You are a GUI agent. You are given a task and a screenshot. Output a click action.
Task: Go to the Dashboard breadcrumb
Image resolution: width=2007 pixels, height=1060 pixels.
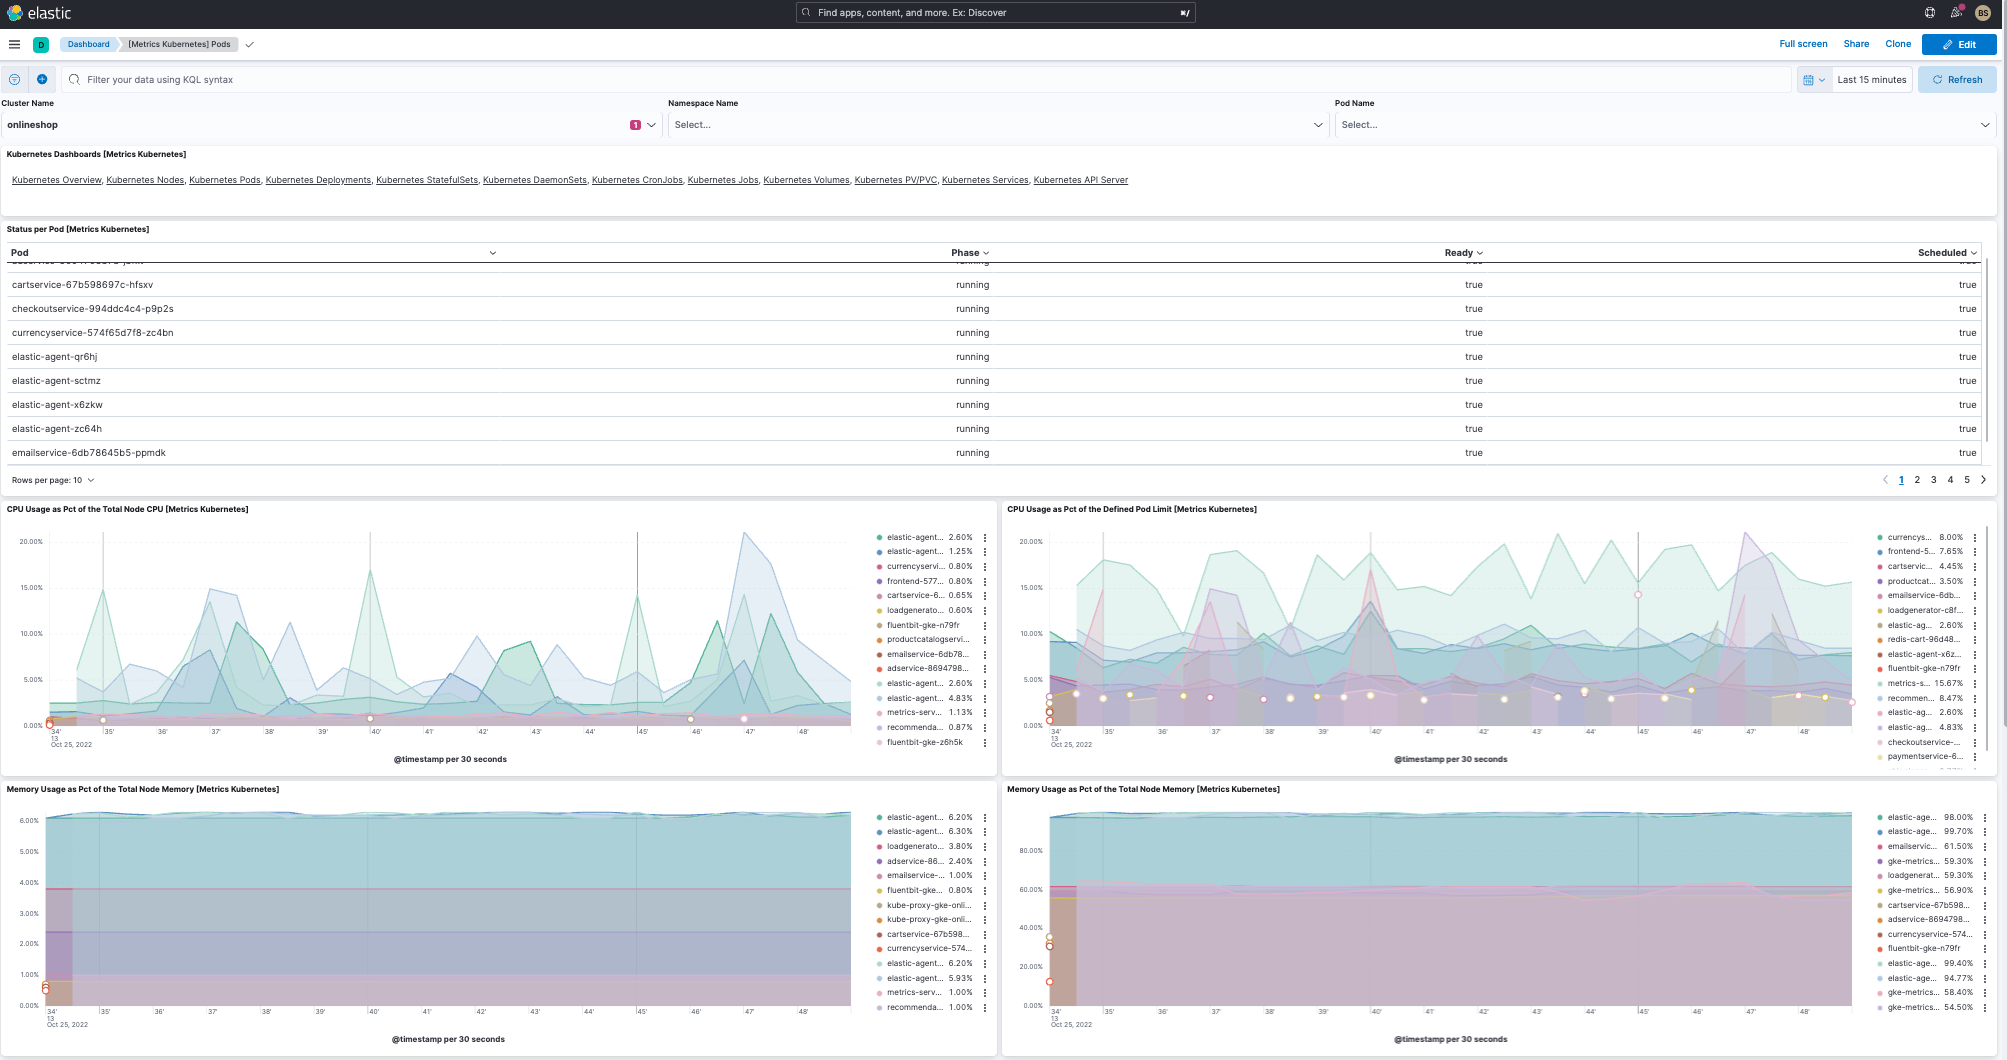click(x=88, y=44)
